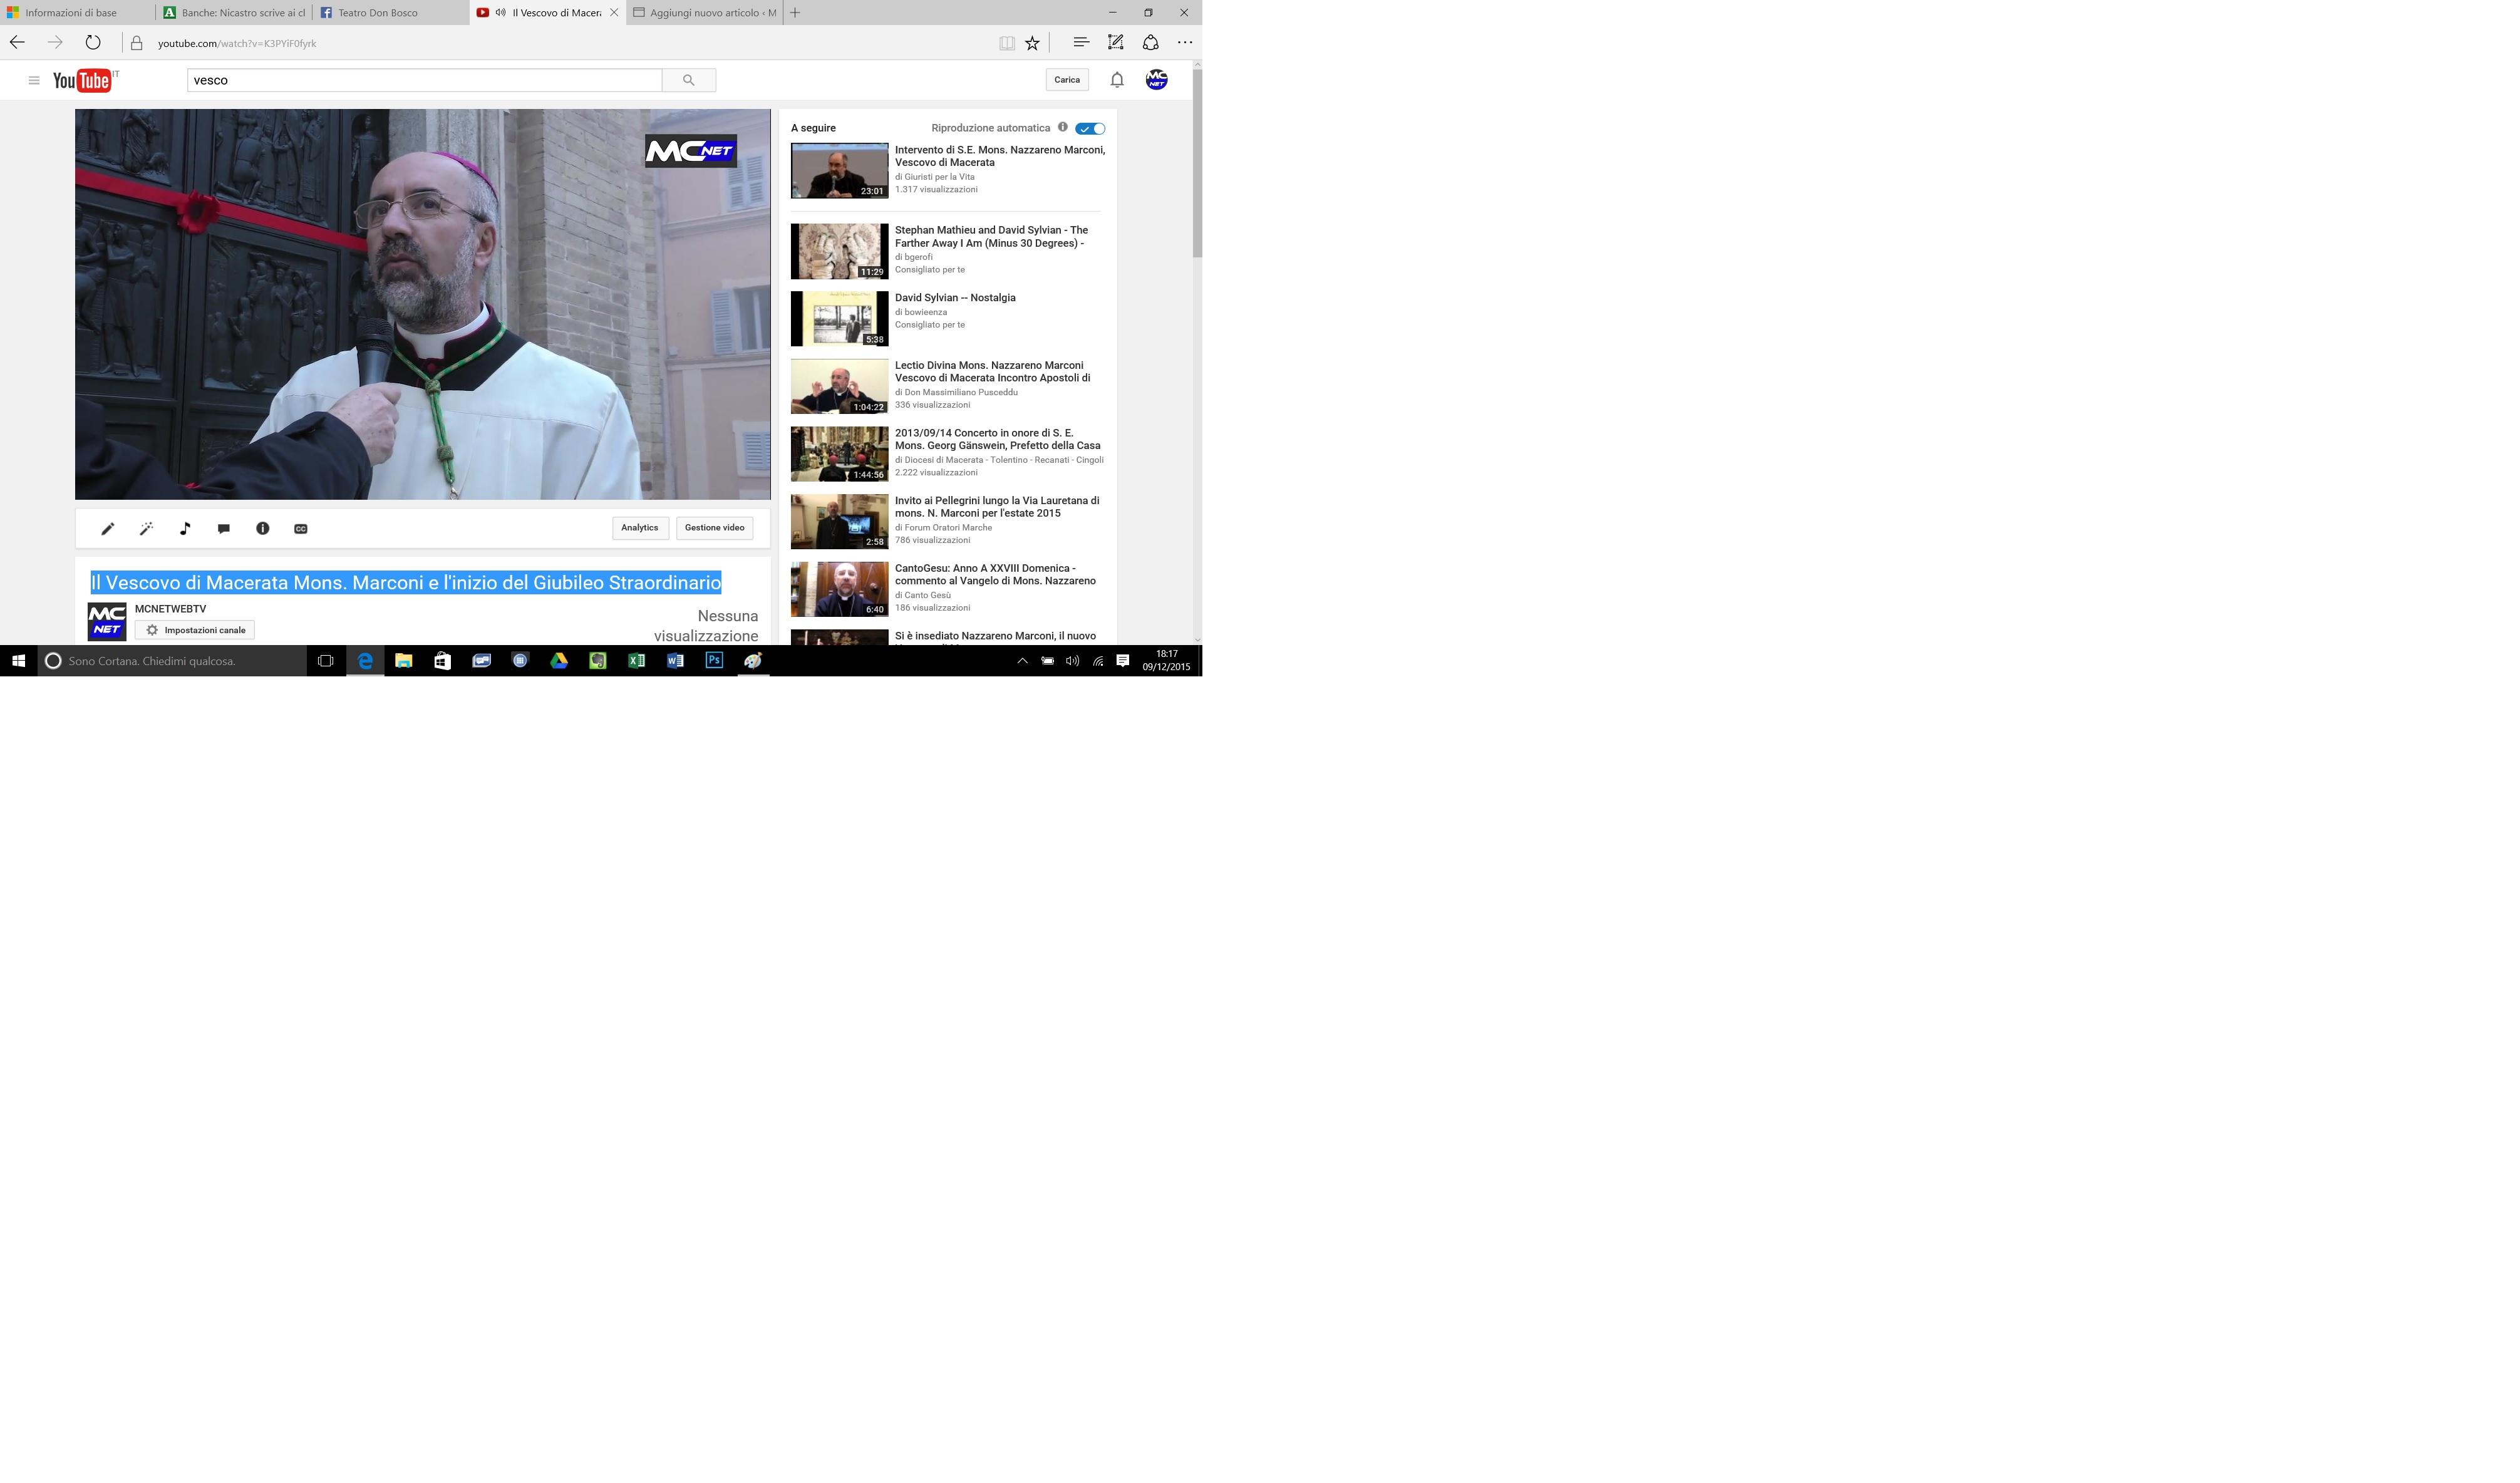Open the reading view book icon
This screenshot has width=2520, height=1483.
pyautogui.click(x=1007, y=43)
